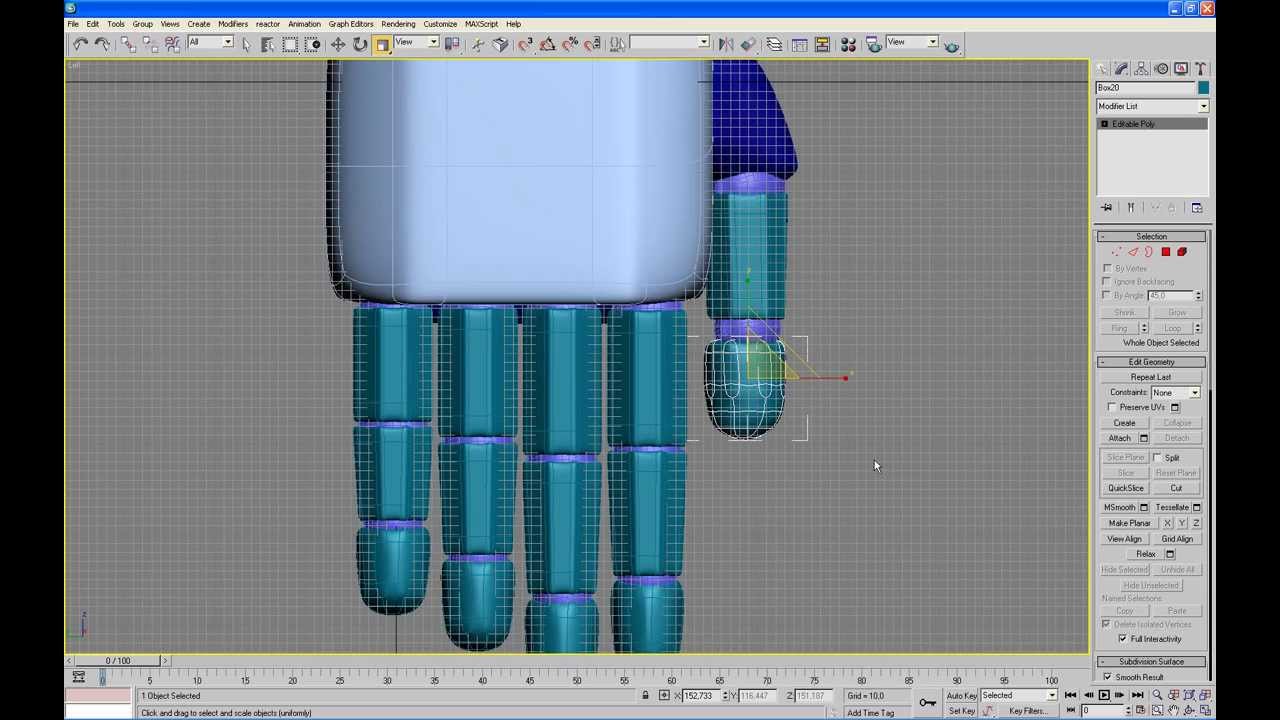Toggle the By Vertex checkbox
1280x720 pixels.
click(1107, 269)
